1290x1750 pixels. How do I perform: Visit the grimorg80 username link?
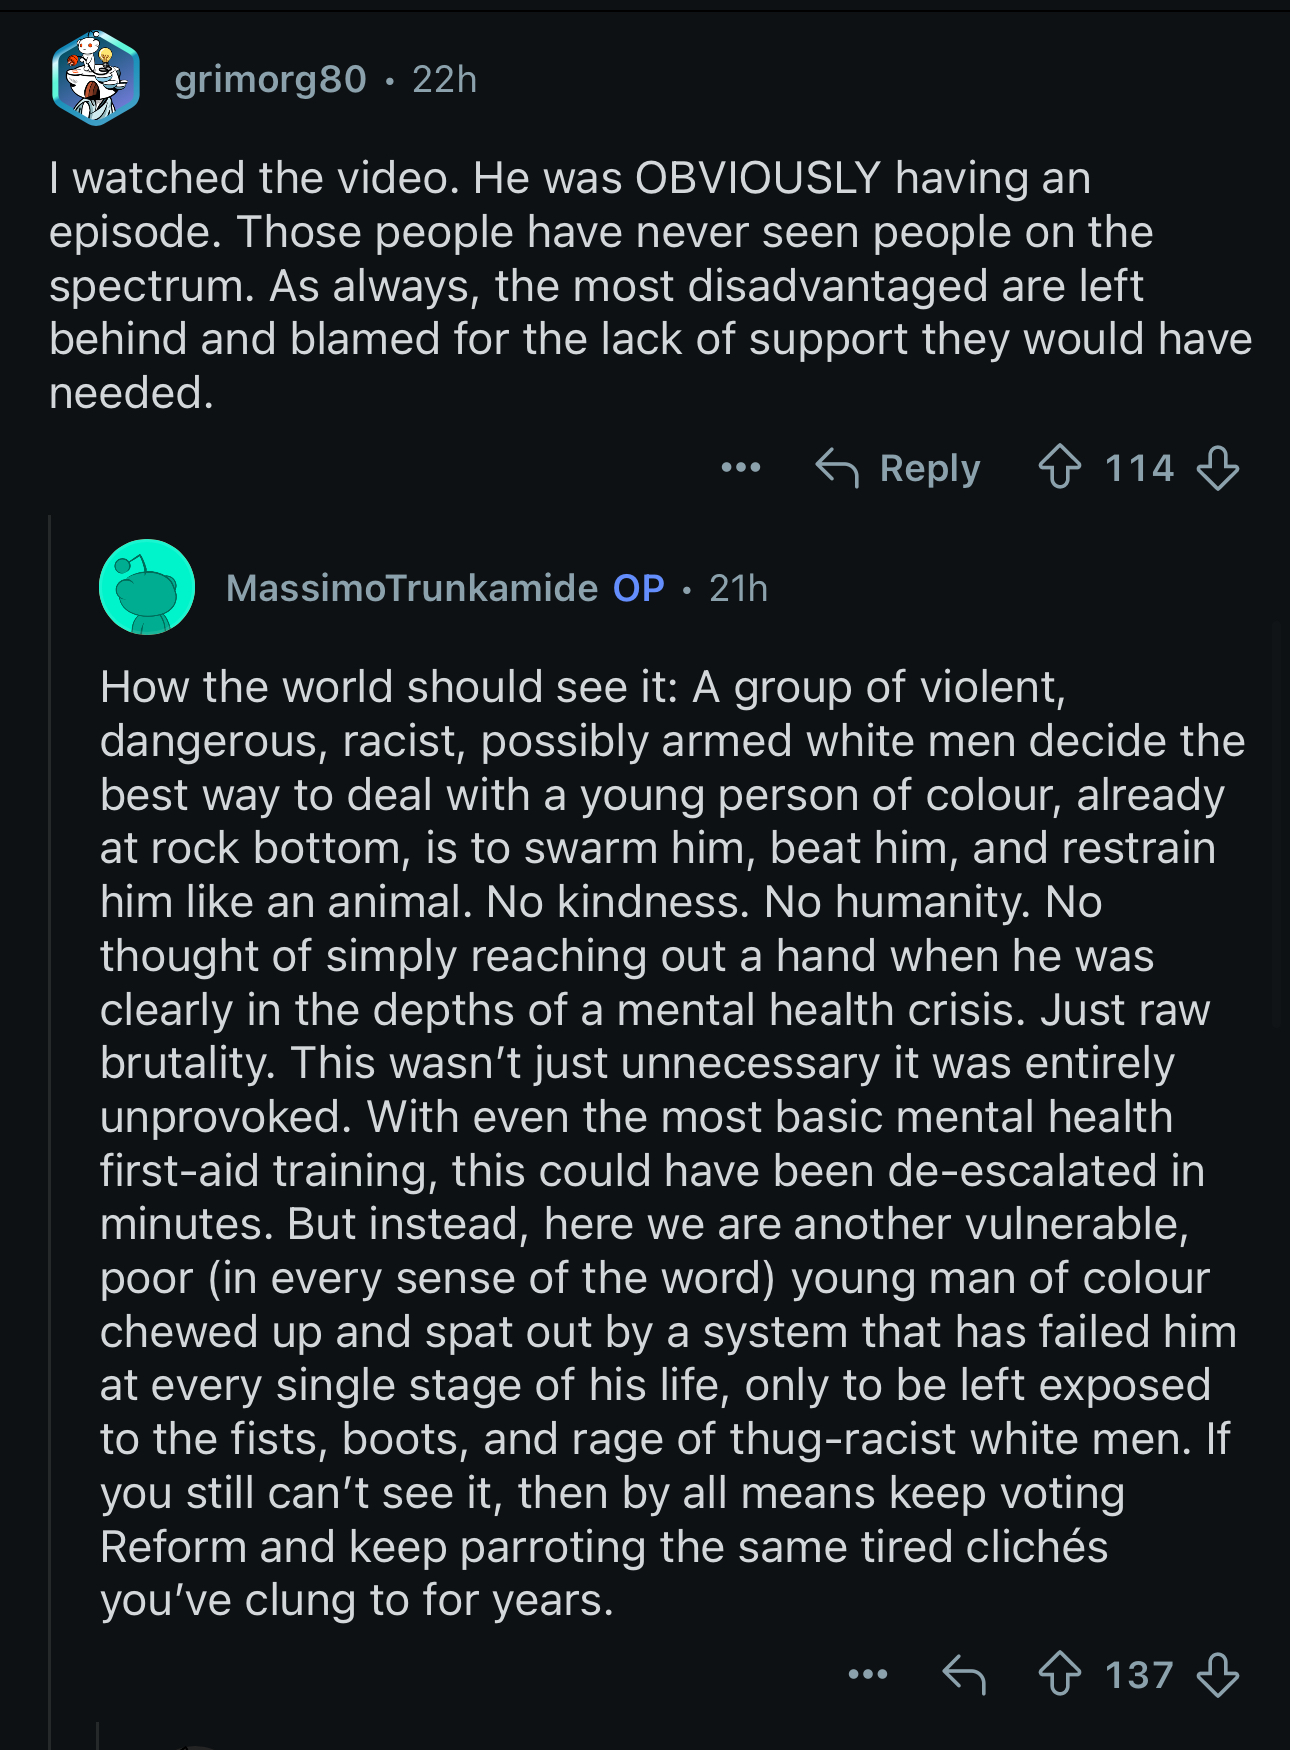270,79
